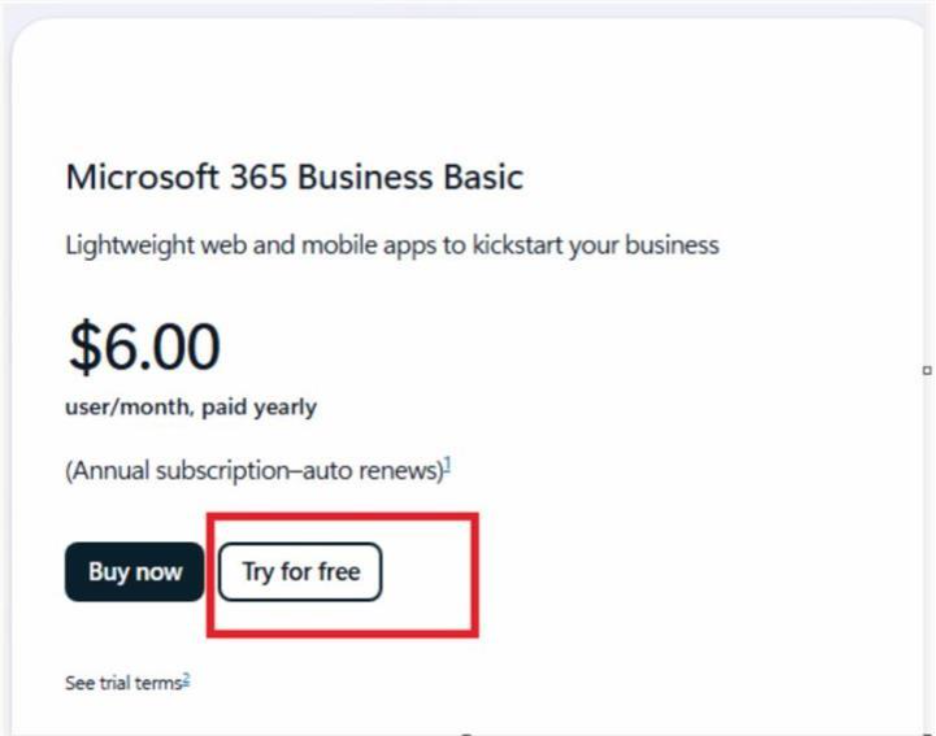Click the user/month, paid yearly label
936x736 pixels.
click(x=190, y=407)
